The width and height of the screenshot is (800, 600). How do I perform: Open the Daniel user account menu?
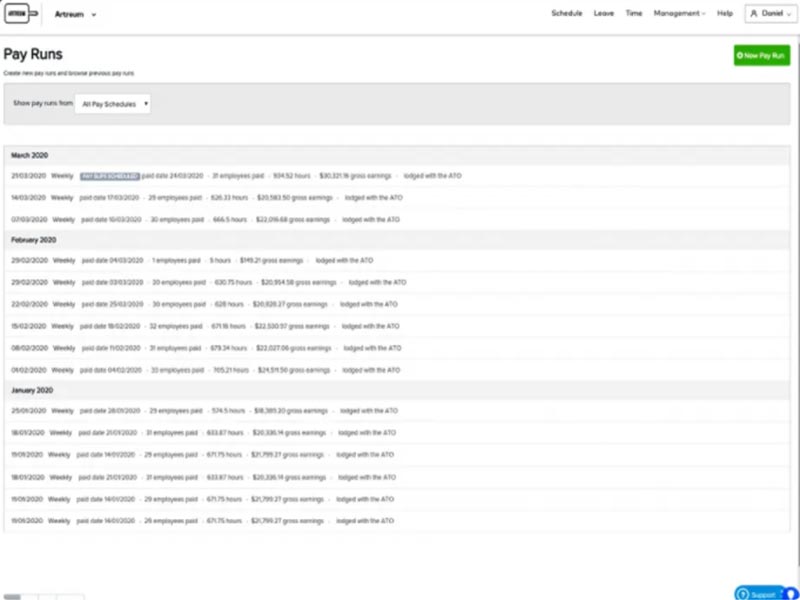pyautogui.click(x=772, y=14)
